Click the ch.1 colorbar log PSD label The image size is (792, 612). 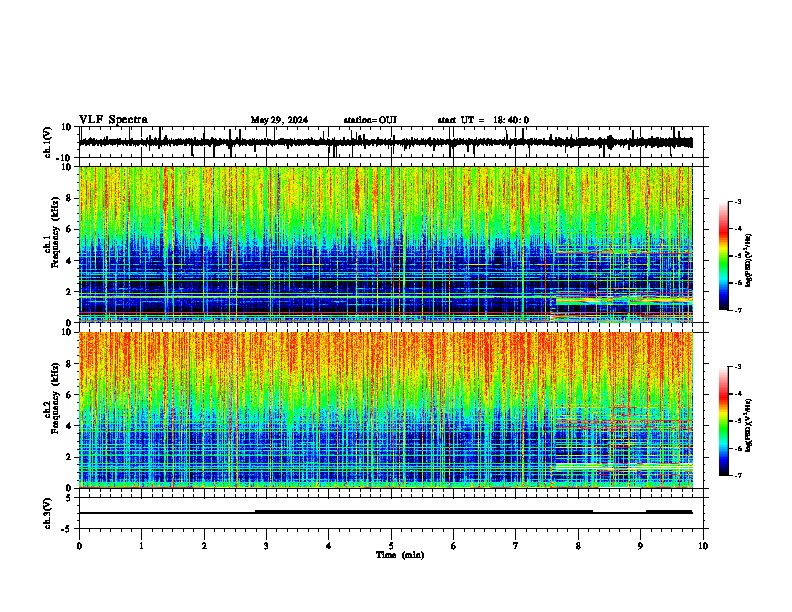[749, 261]
